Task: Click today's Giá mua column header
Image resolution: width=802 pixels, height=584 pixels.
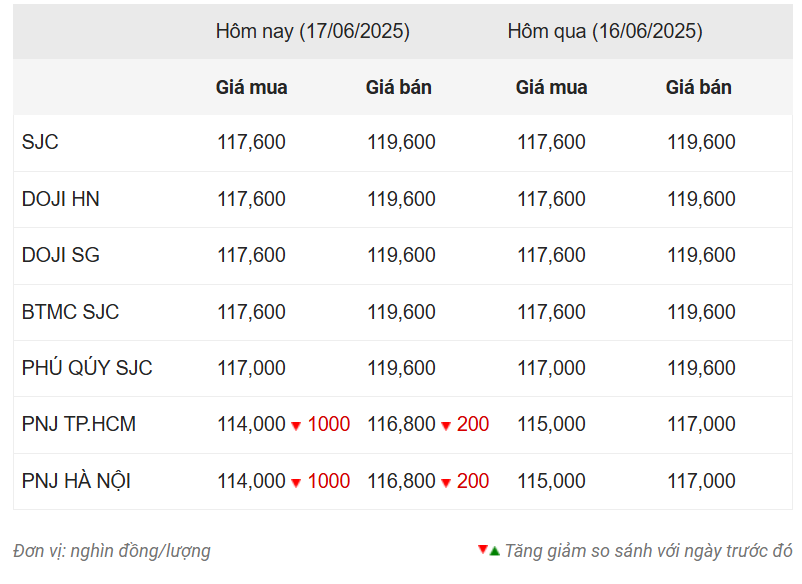Action: pos(251,87)
